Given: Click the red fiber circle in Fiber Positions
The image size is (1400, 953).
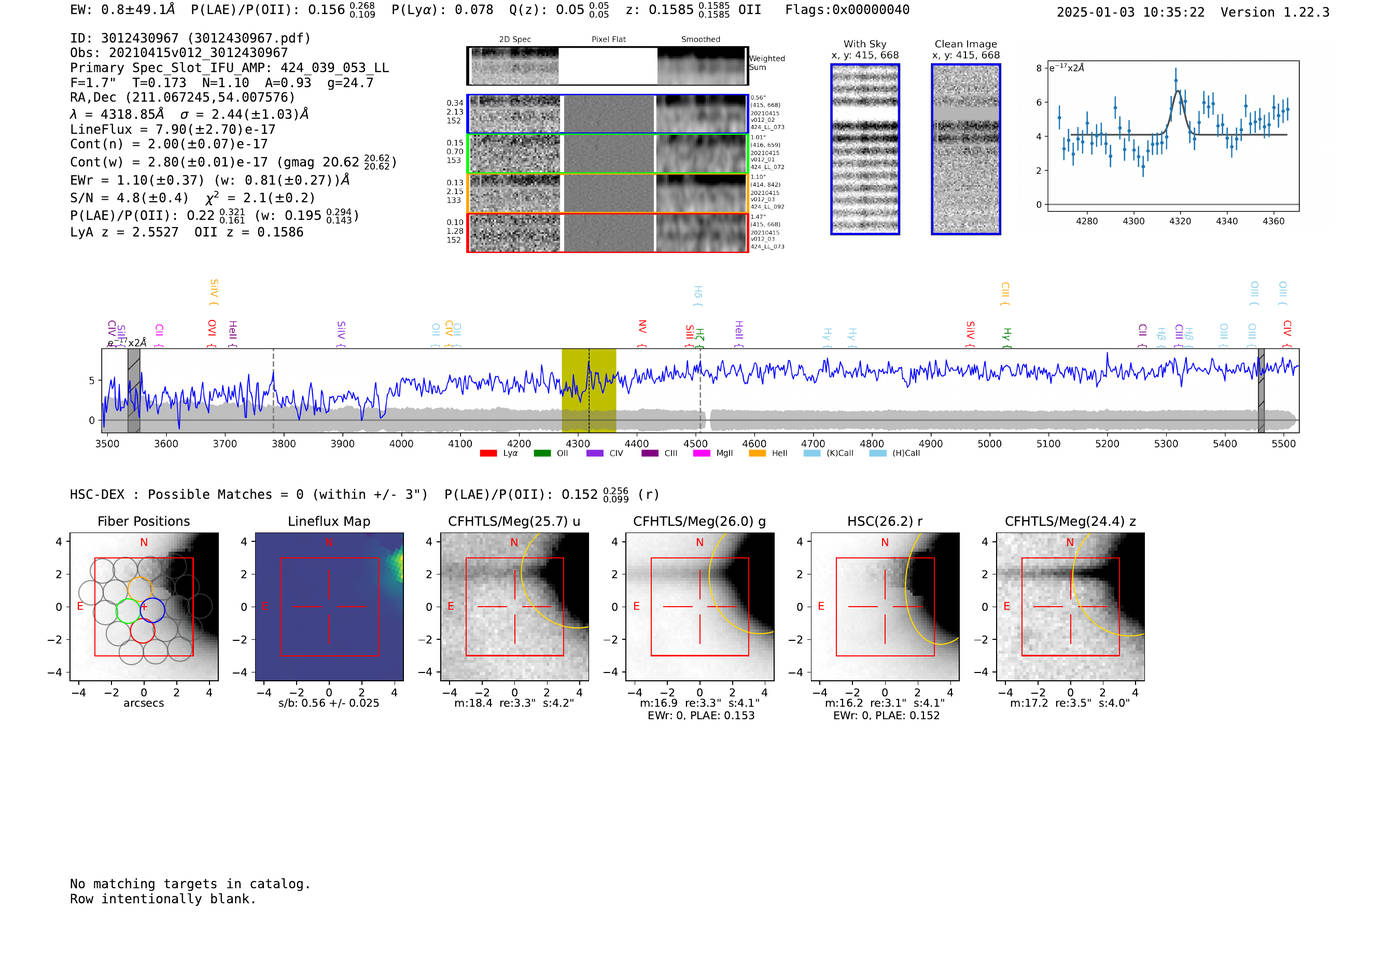Looking at the screenshot, I should pyautogui.click(x=142, y=630).
